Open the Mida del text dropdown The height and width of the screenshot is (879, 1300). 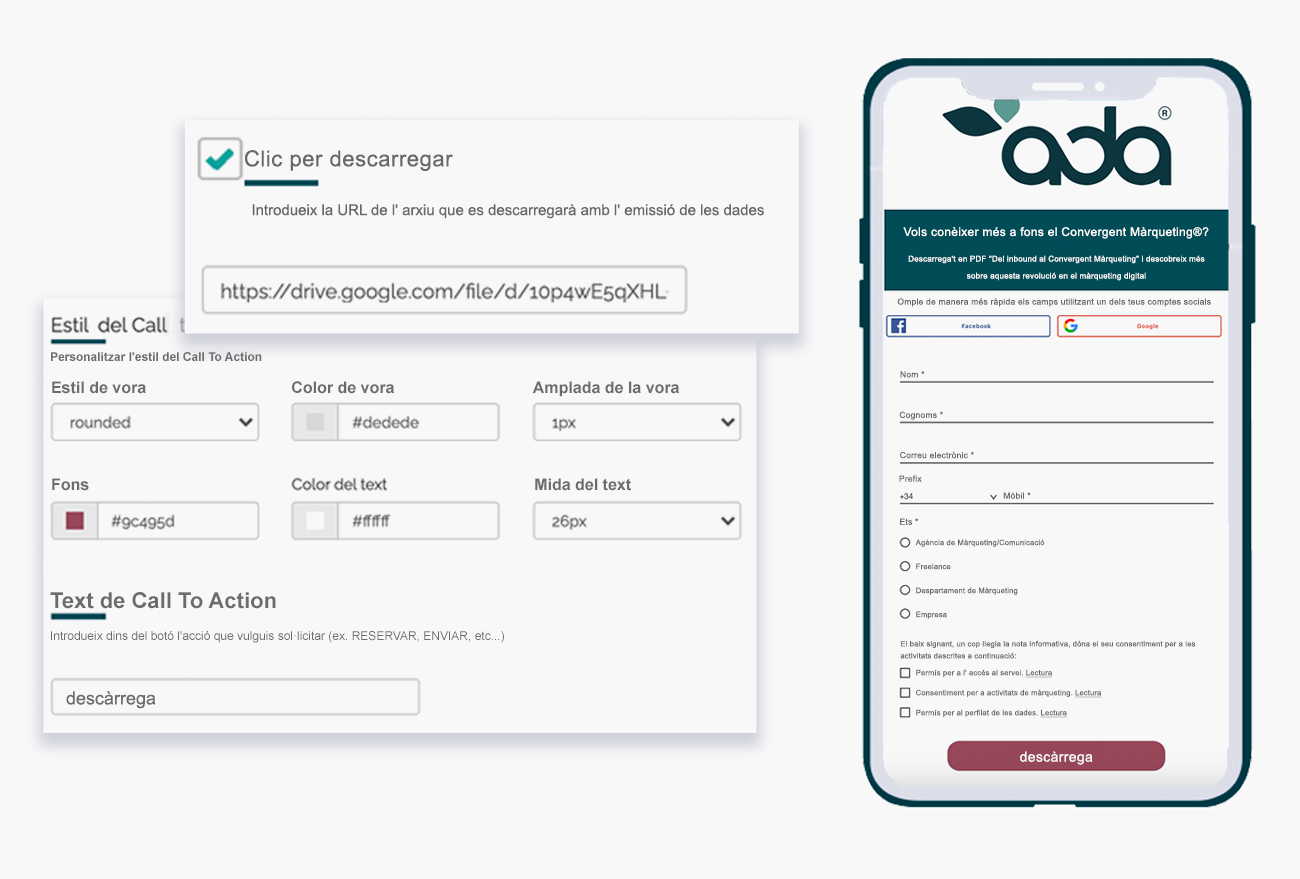[637, 521]
